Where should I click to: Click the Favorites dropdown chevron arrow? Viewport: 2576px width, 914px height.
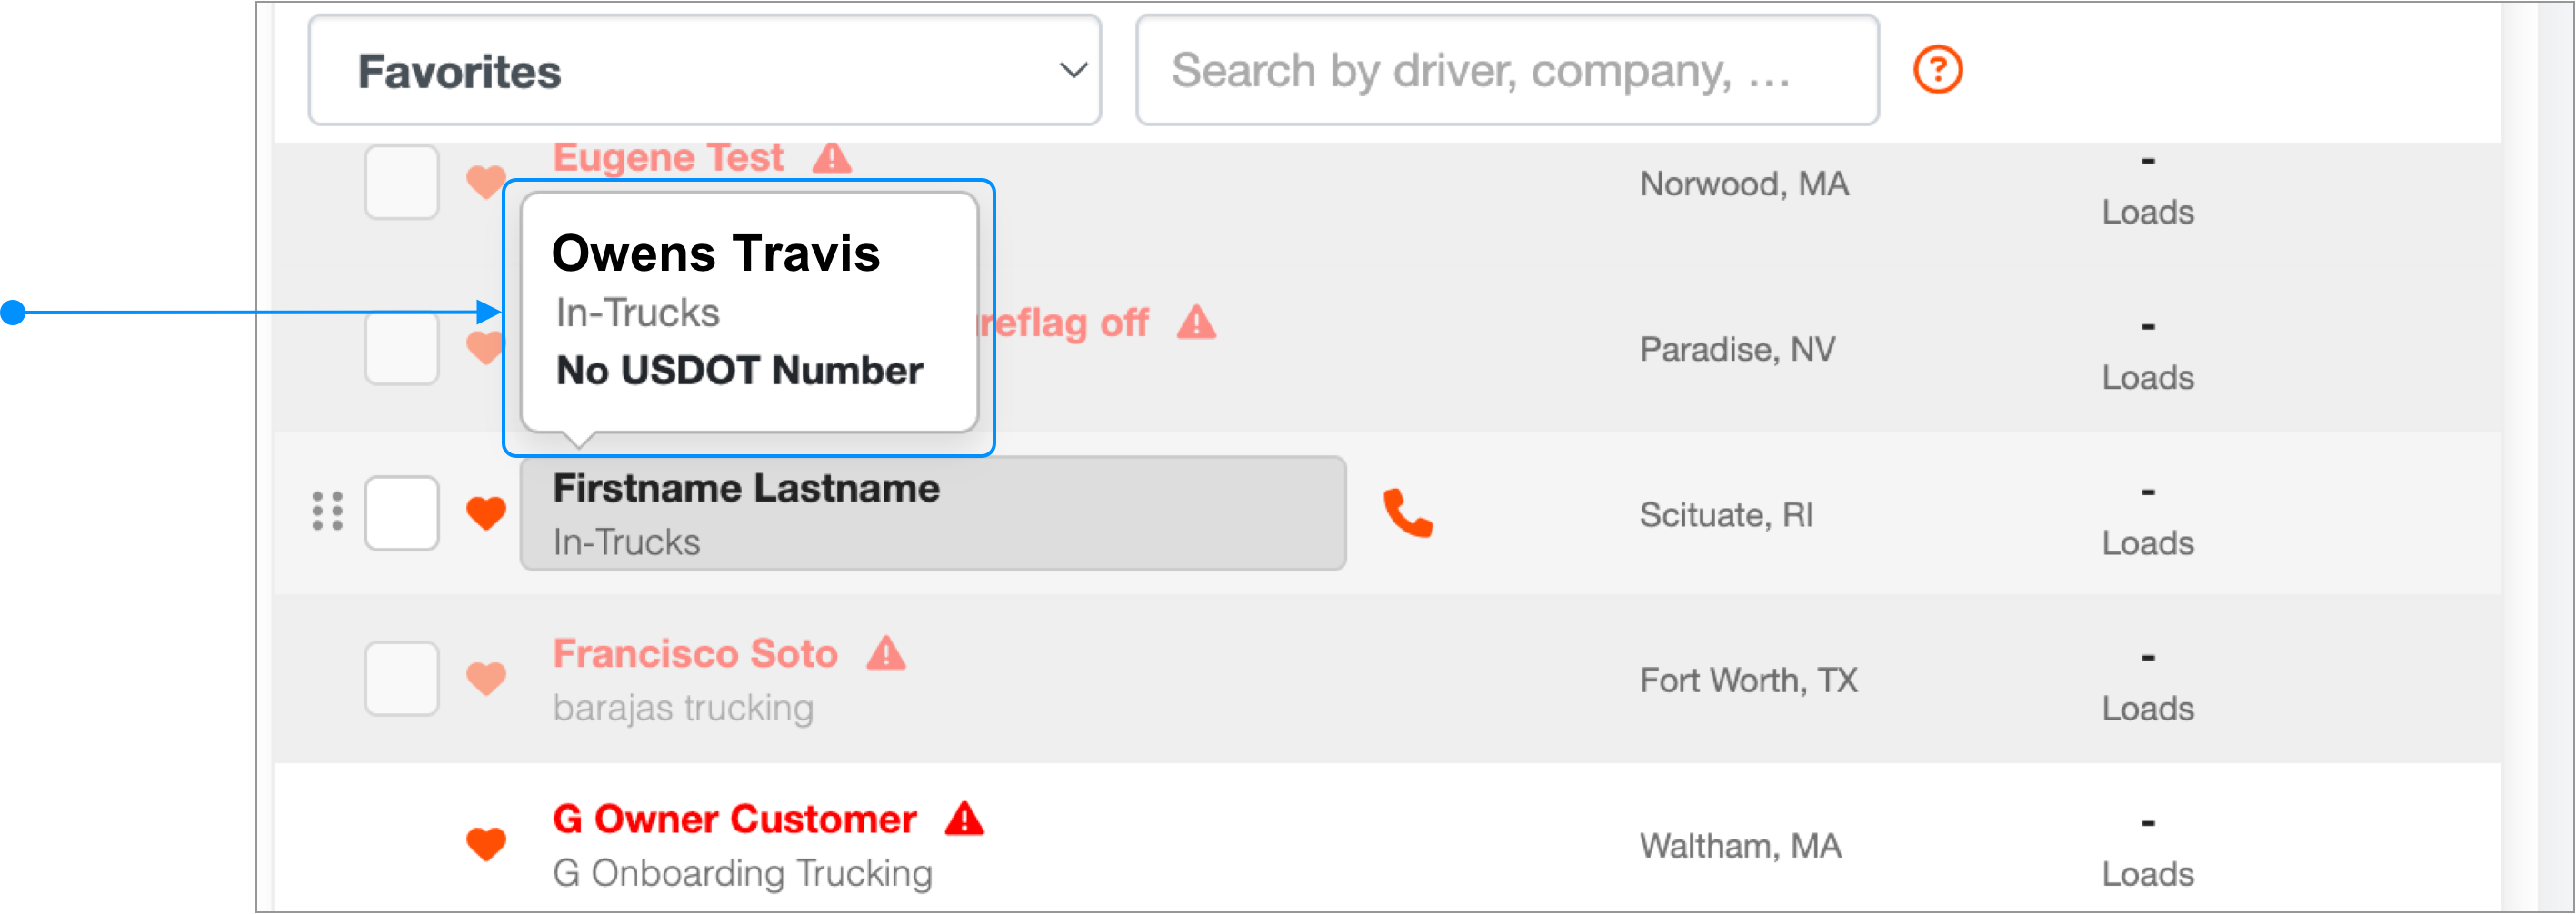(x=1073, y=70)
